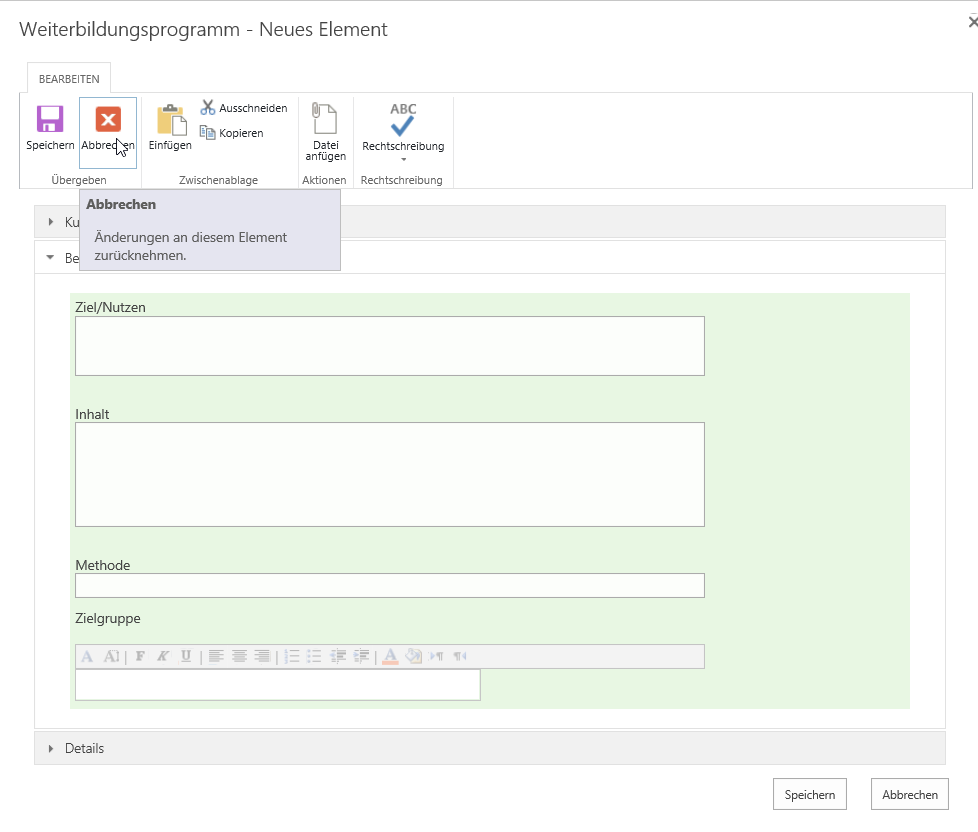Viewport: 978px width, 832px height.
Task: Align Zielgruppe text right
Action: 262,656
